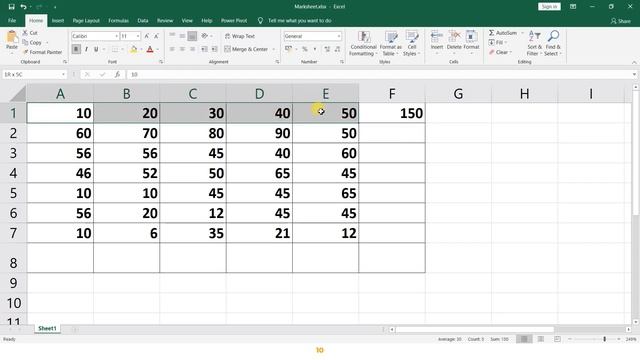
Task: Center cell text horizontally
Action: pos(182,49)
